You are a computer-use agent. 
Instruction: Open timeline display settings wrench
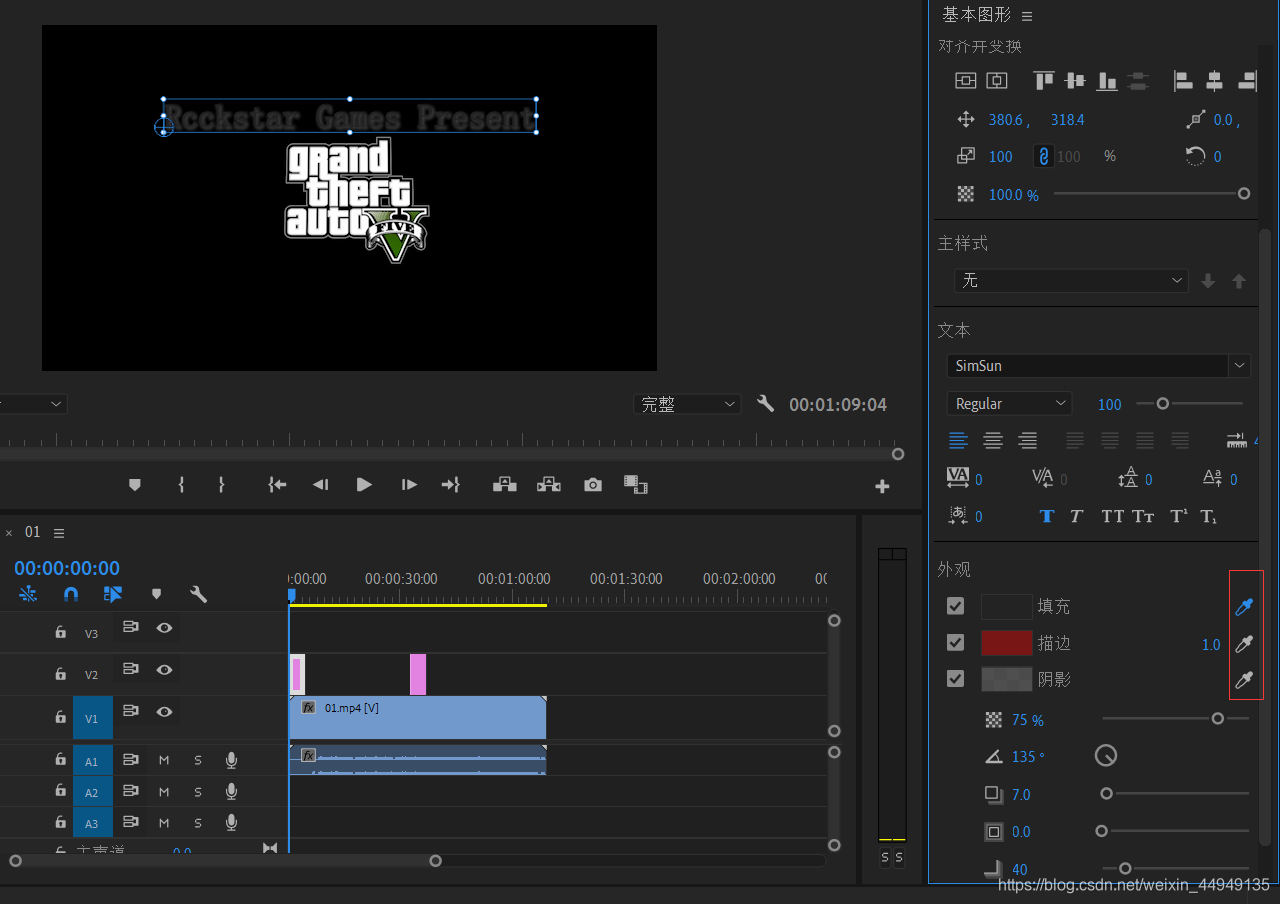(x=198, y=594)
